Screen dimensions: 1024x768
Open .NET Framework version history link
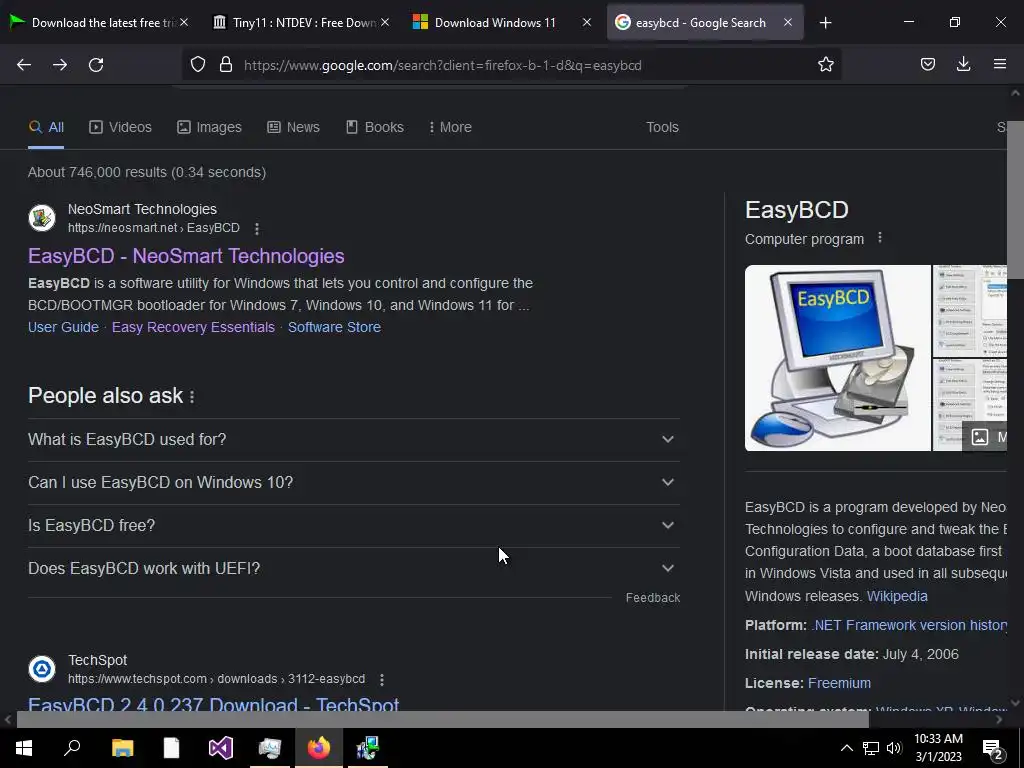[909, 625]
